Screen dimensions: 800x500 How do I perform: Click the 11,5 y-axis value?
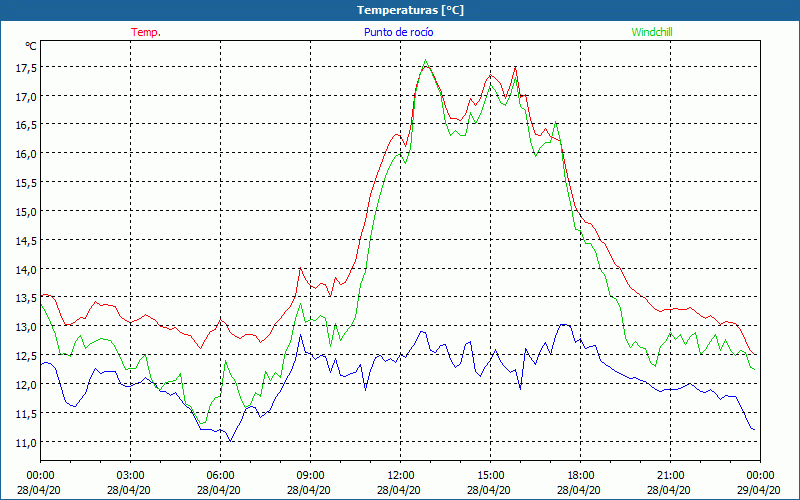26,413
